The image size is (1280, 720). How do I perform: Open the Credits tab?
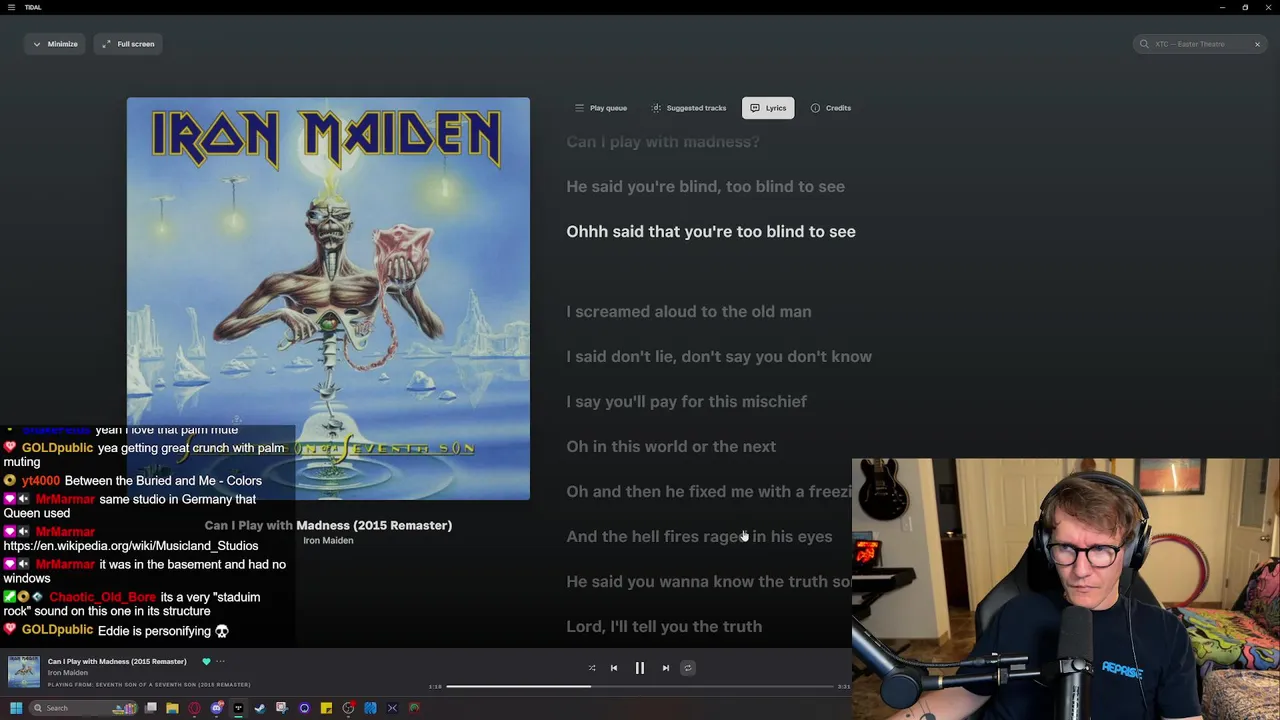point(831,108)
